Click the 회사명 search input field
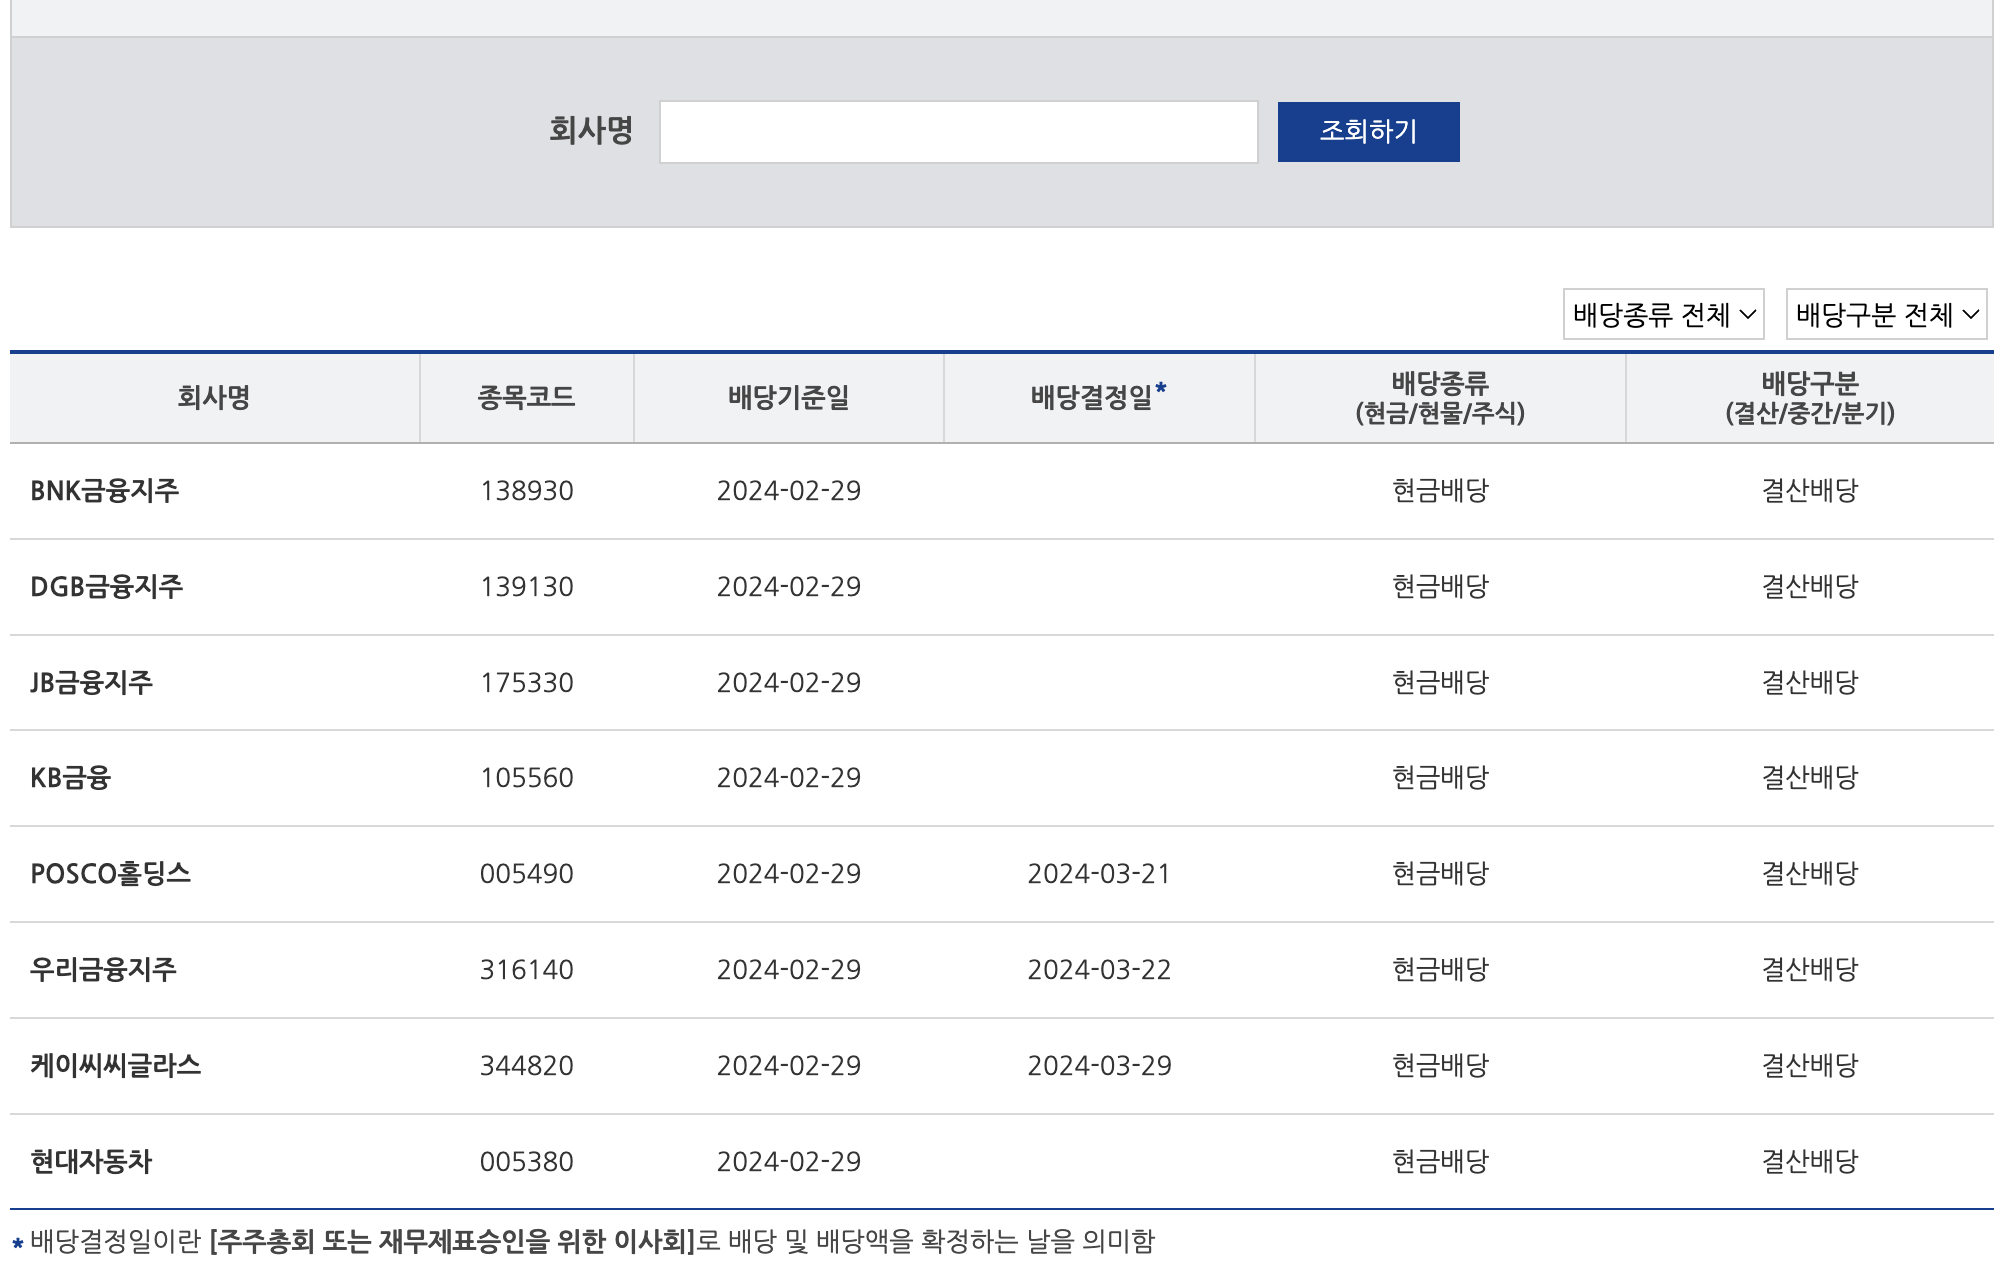The height and width of the screenshot is (1278, 2008). [x=958, y=132]
